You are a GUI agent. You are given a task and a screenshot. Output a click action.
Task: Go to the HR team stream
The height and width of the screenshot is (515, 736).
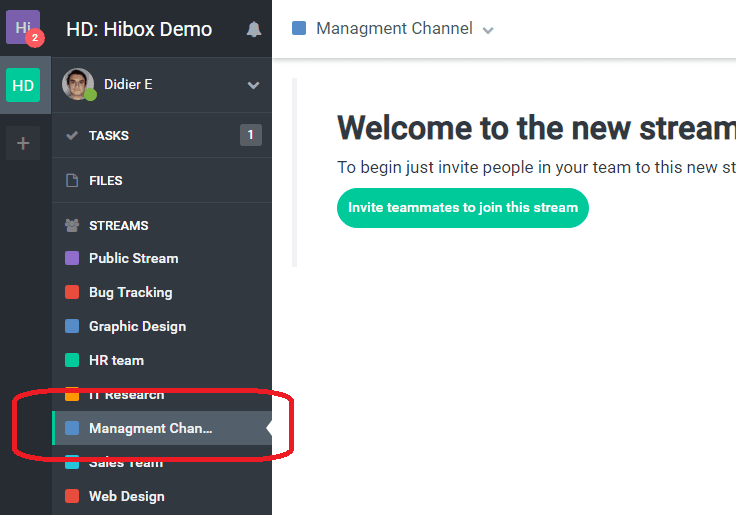[x=116, y=360]
